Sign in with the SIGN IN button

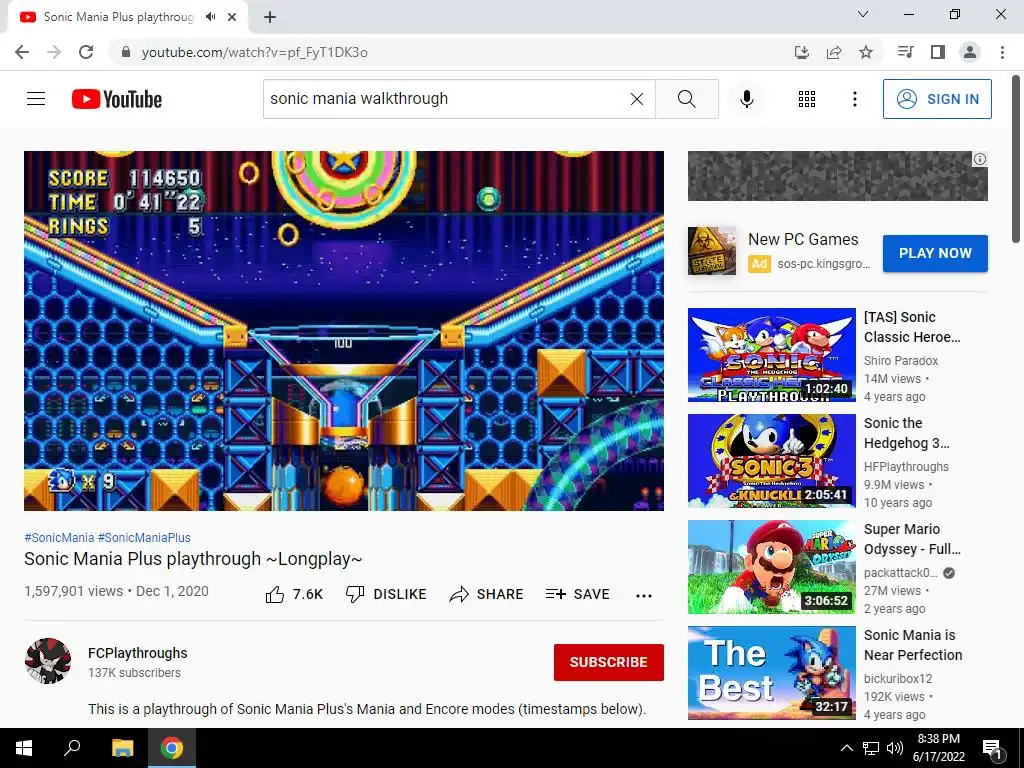[x=936, y=99]
